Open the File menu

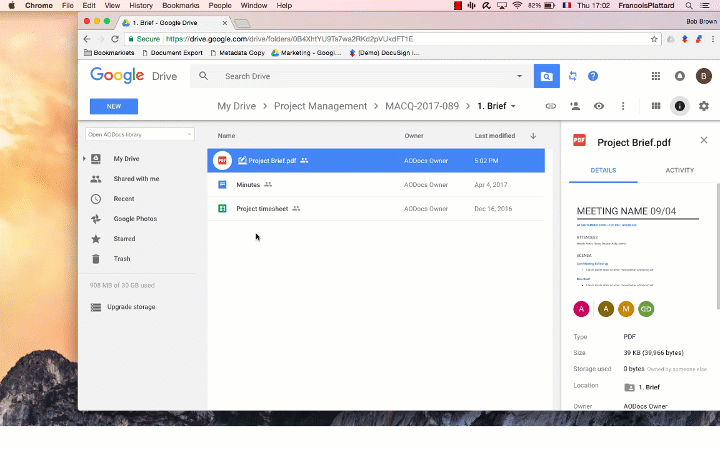coord(68,6)
